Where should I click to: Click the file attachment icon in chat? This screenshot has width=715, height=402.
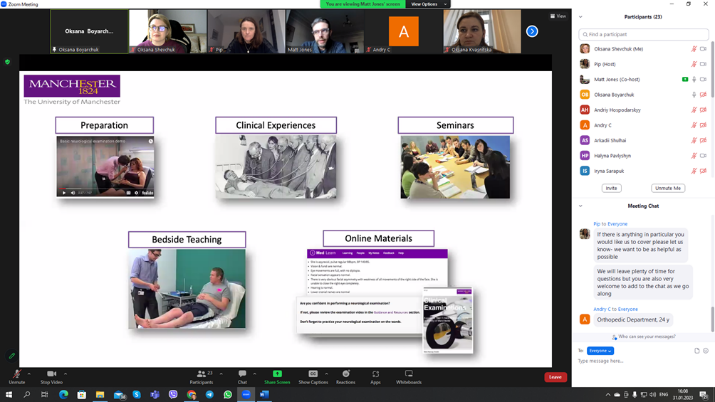coord(697,351)
